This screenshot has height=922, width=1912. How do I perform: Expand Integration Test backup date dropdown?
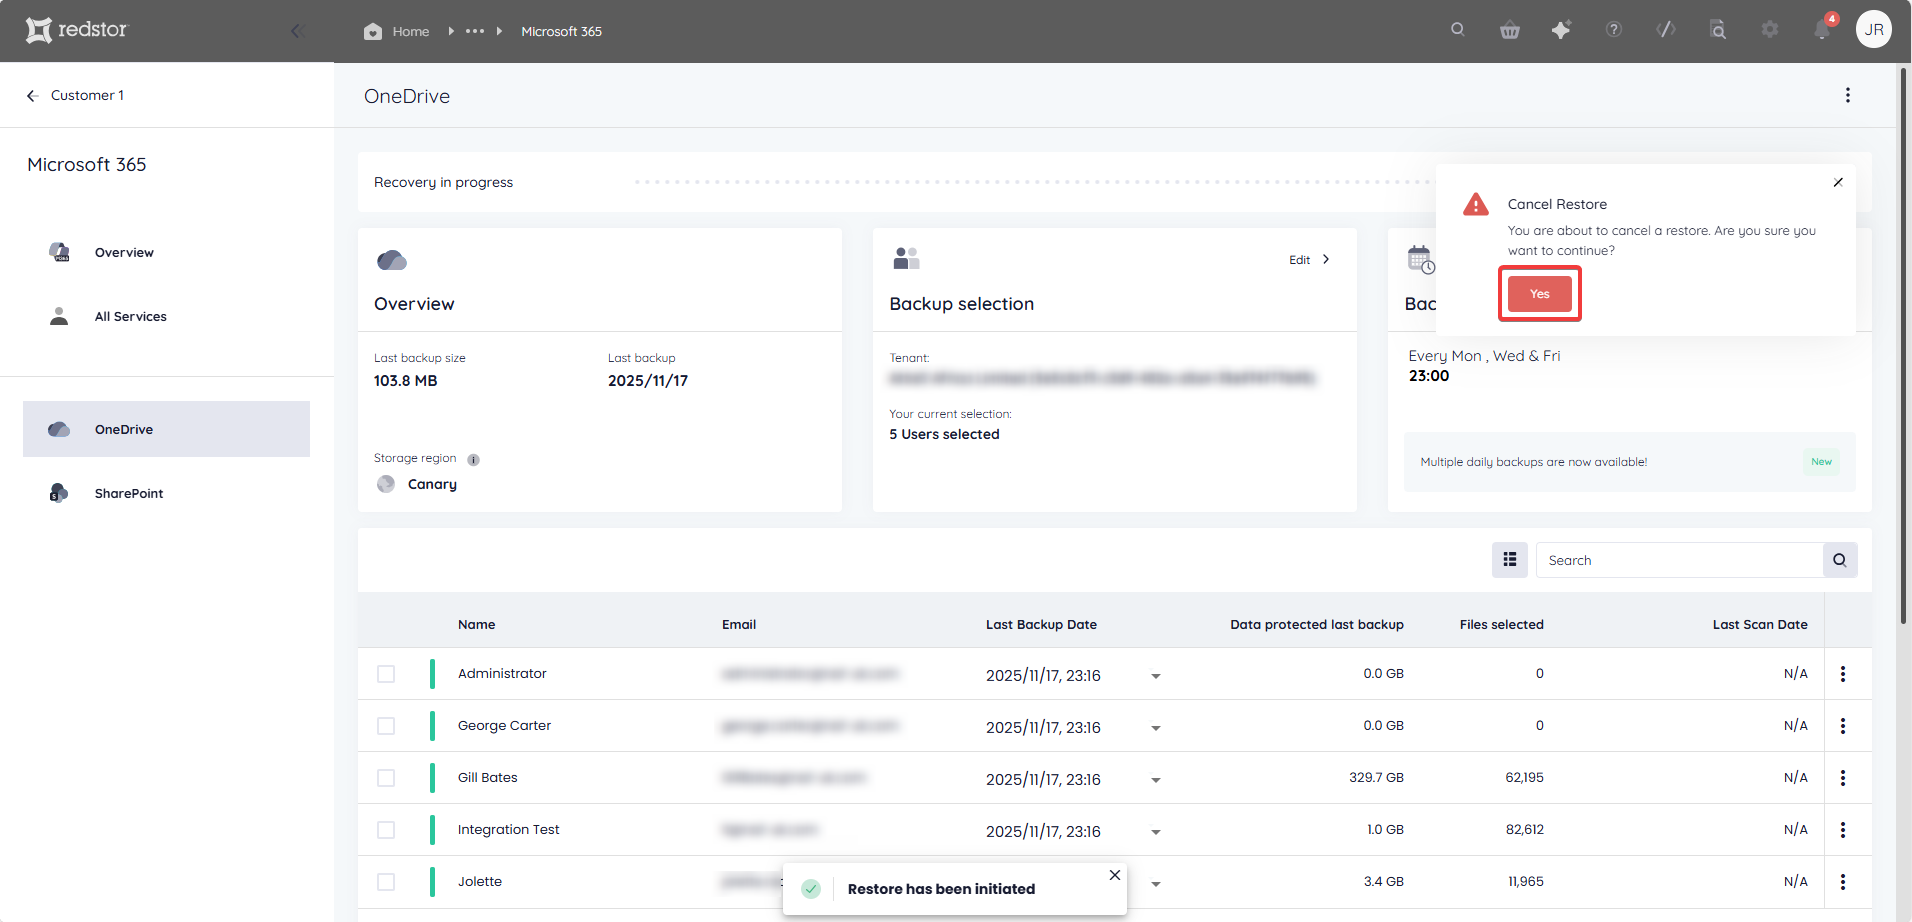tap(1156, 832)
